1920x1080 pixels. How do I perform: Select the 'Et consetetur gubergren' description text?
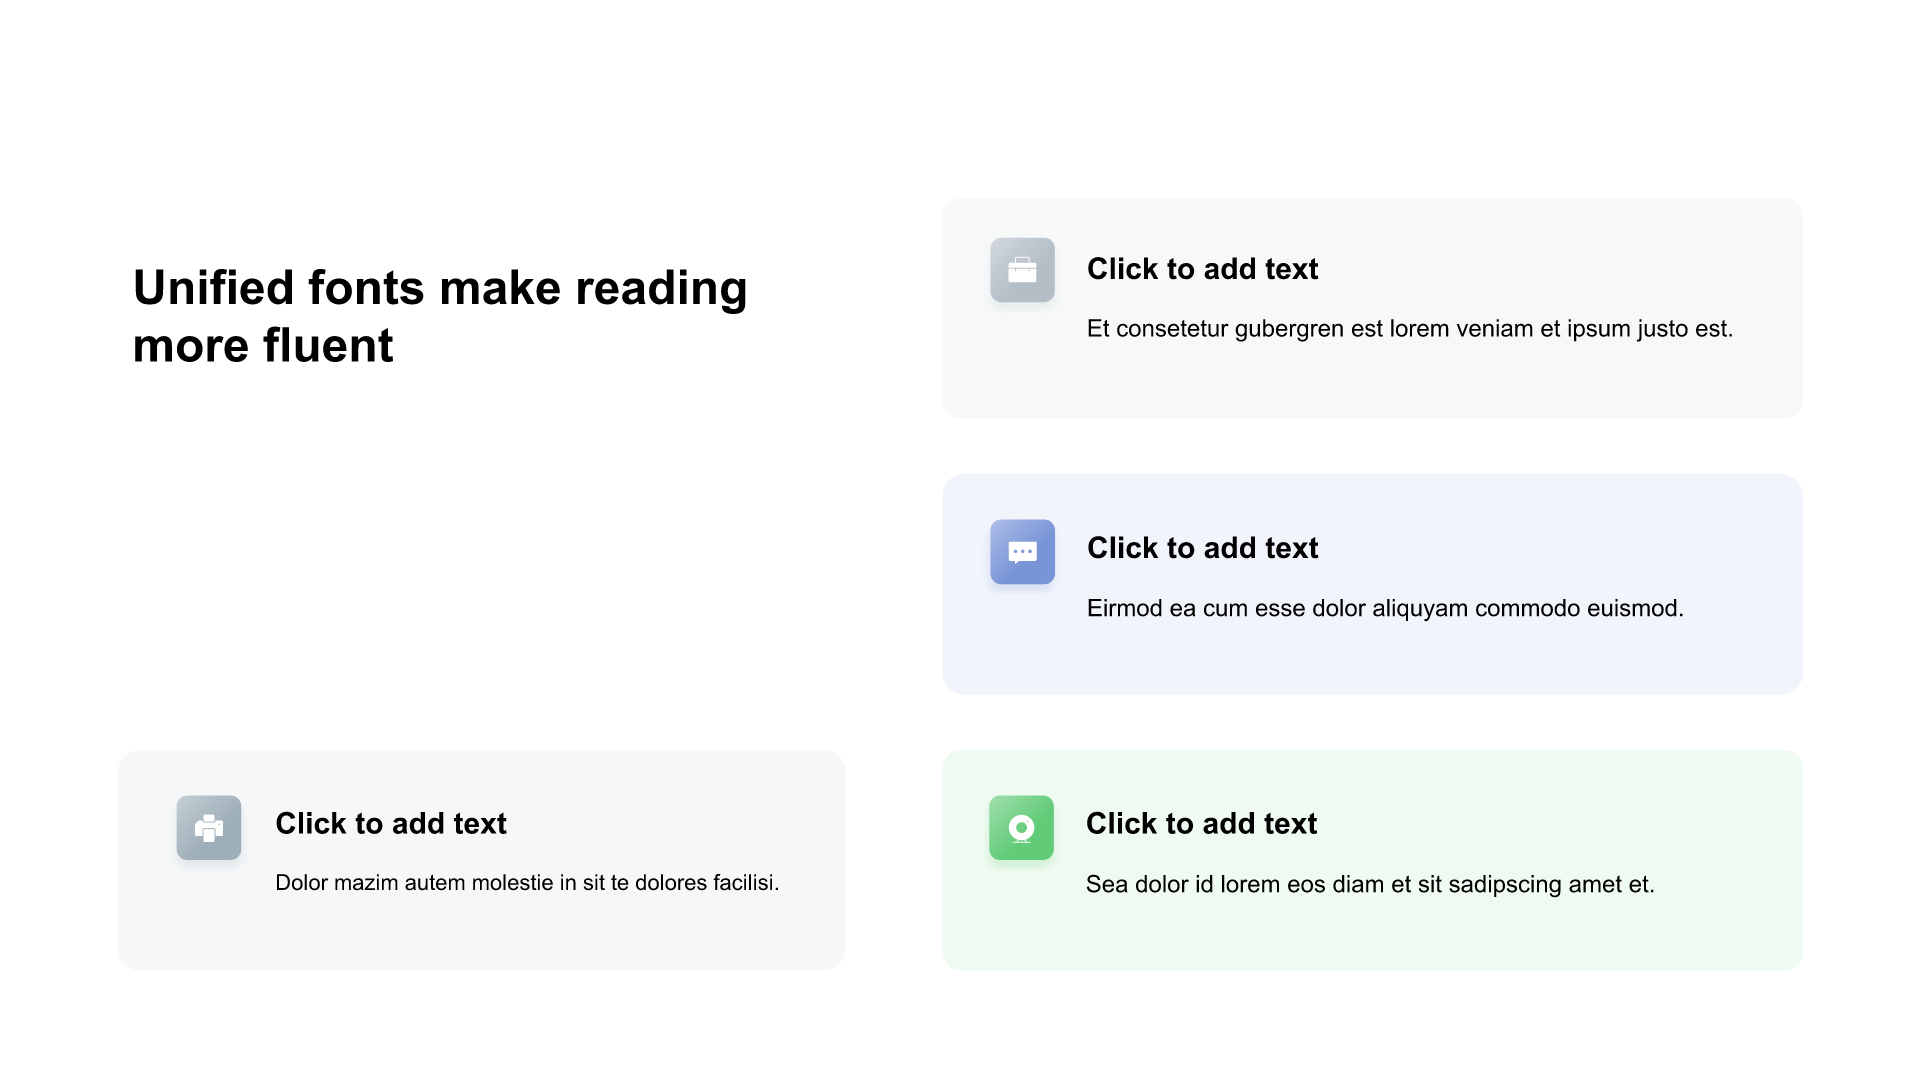1410,329
